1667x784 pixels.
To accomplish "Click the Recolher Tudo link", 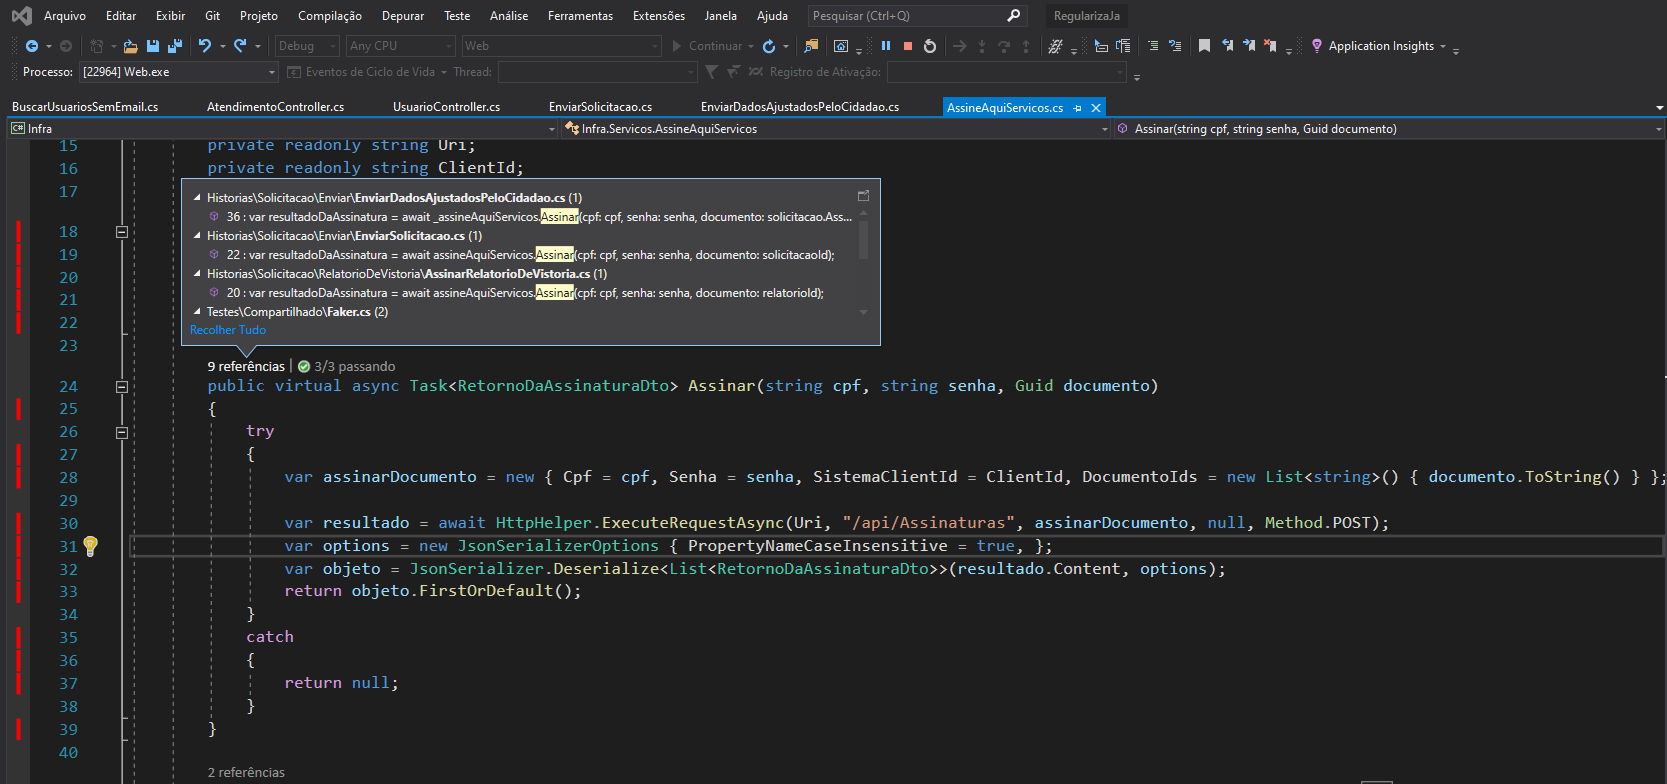I will (228, 330).
